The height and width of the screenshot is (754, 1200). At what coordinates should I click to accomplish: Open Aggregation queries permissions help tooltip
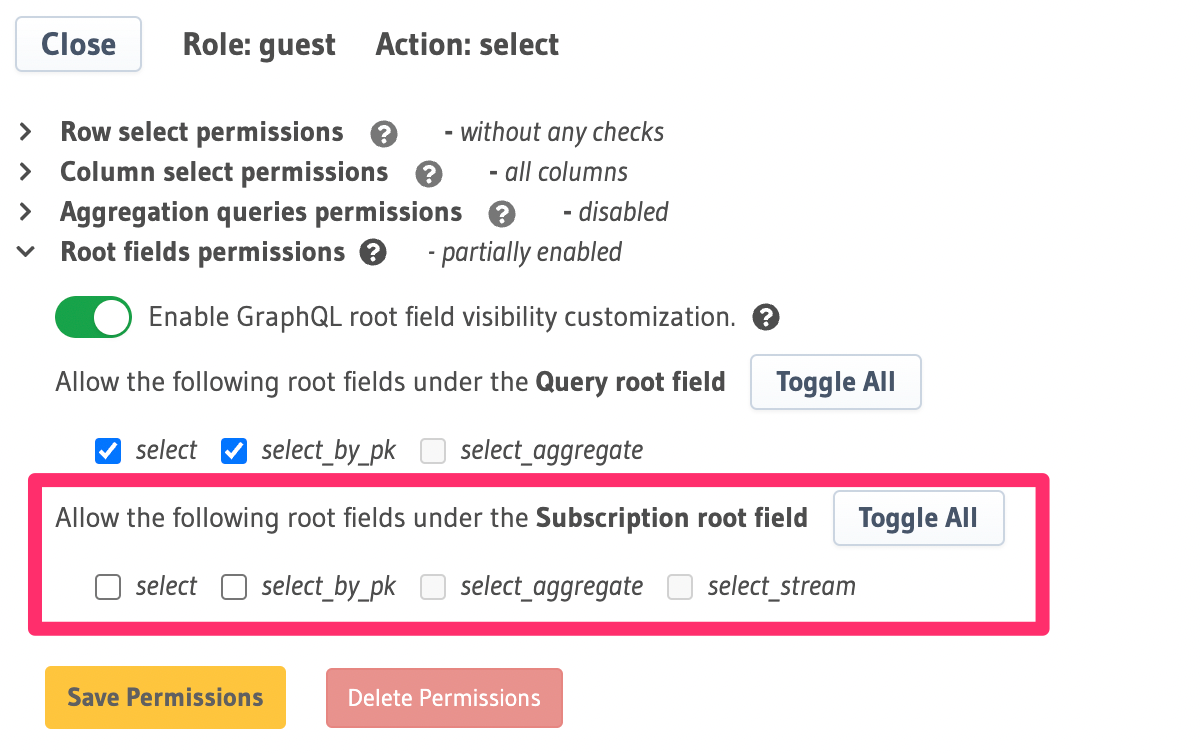502,213
